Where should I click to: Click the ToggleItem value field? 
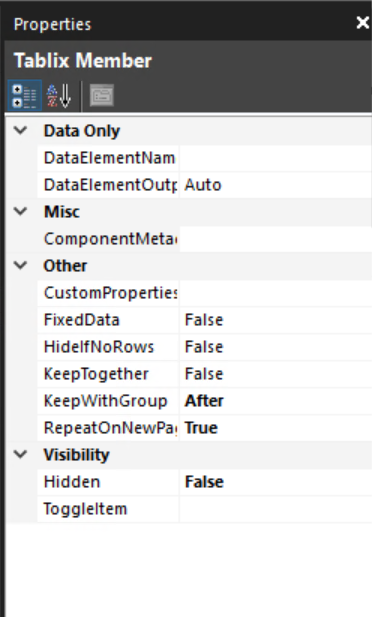pyautogui.click(x=276, y=509)
